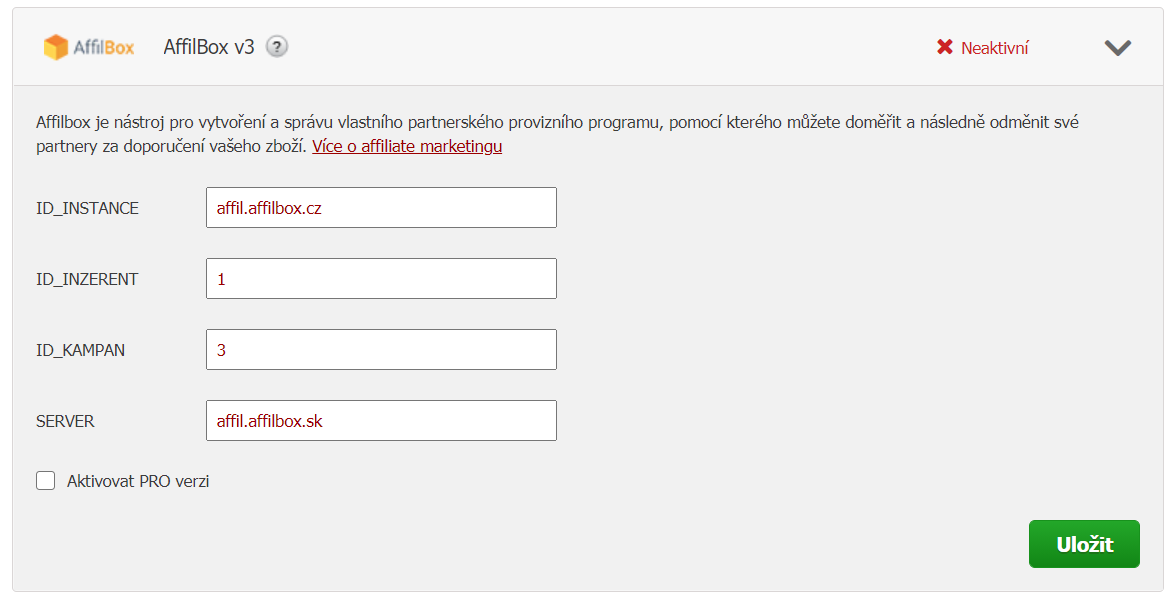
Task: Focus the ID_INZERENT input field
Action: point(381,278)
